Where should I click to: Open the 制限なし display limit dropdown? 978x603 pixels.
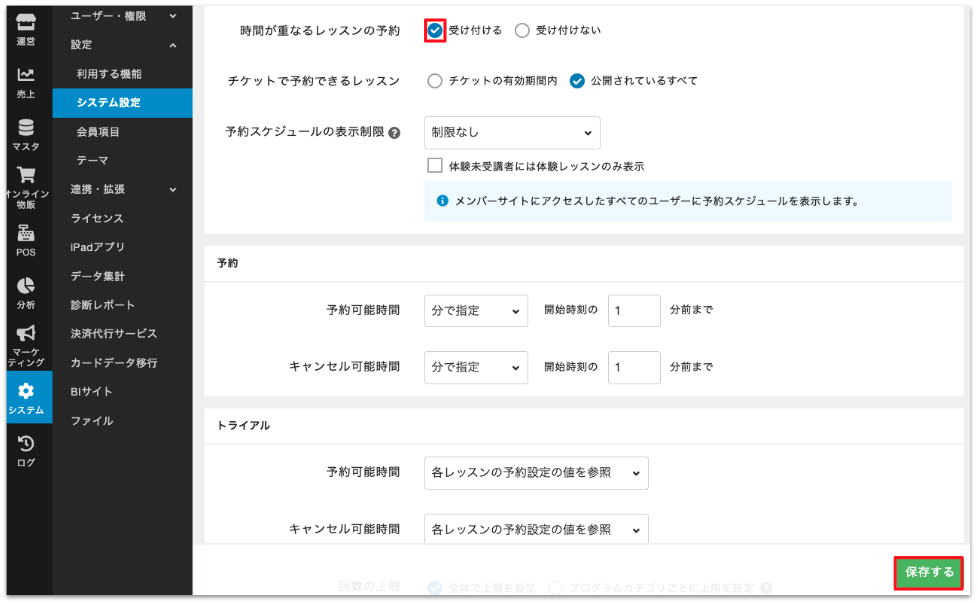click(x=512, y=132)
